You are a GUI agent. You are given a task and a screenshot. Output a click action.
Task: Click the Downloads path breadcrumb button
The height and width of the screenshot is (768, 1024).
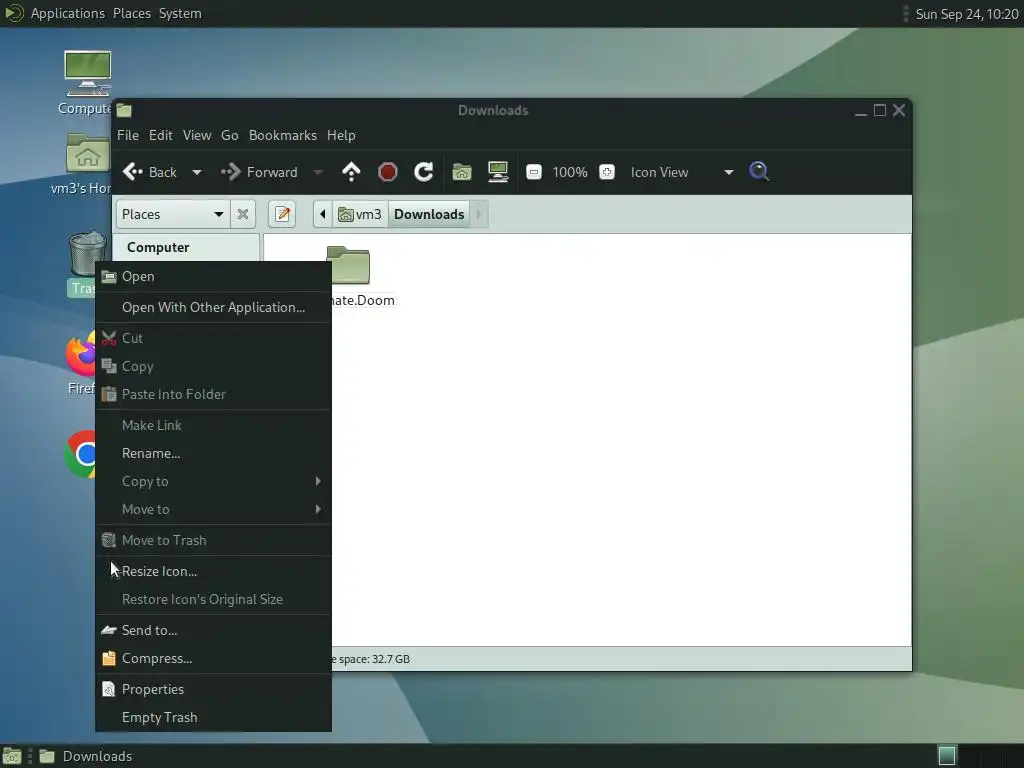(x=429, y=214)
